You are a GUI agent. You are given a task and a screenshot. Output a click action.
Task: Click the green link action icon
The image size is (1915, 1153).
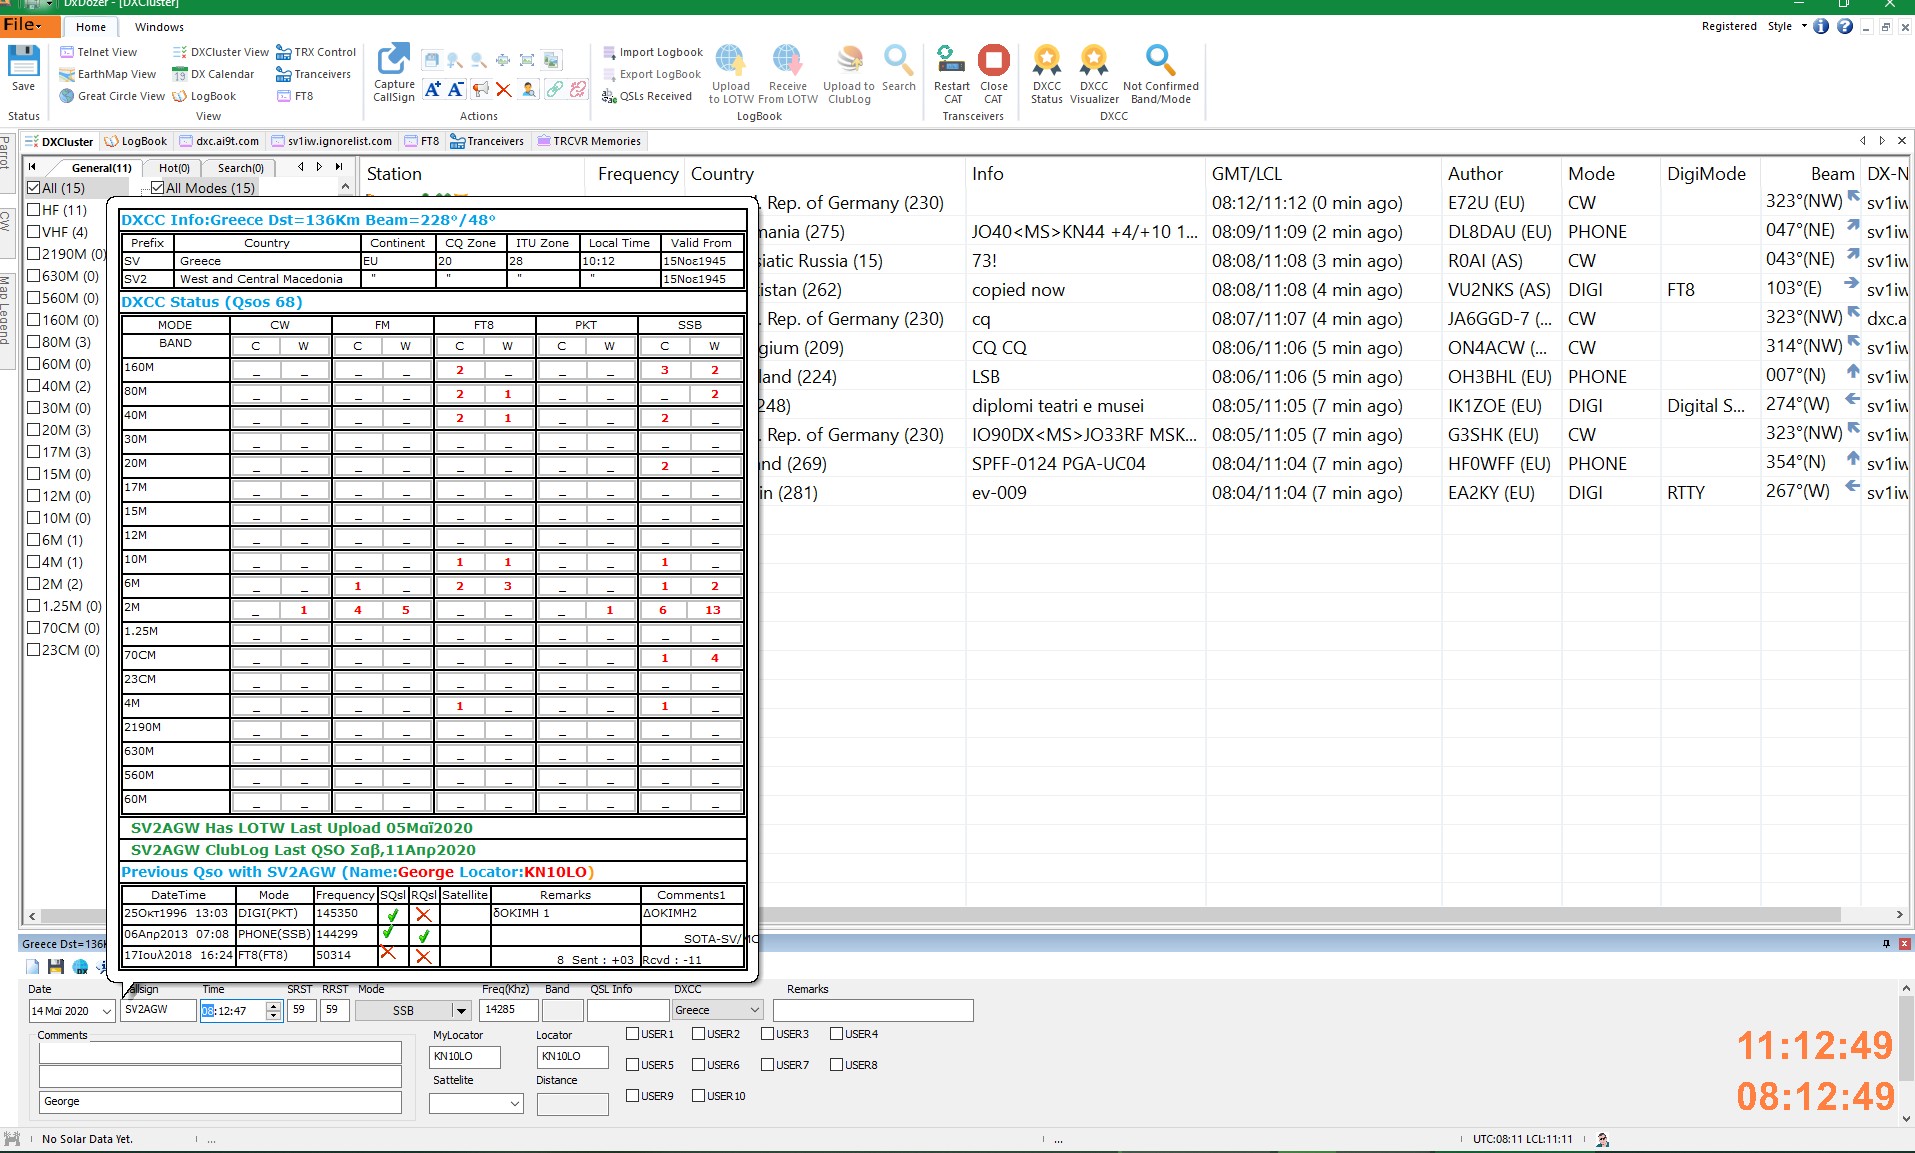[x=554, y=89]
